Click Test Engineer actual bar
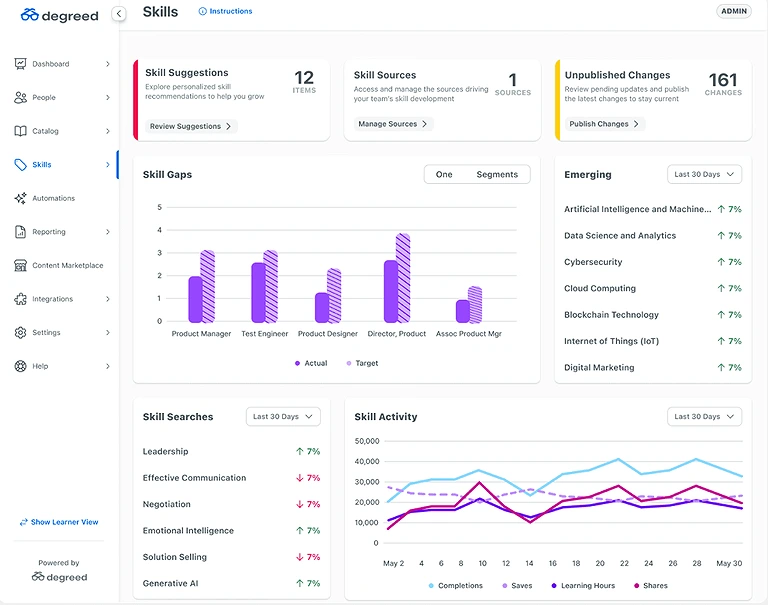This screenshot has width=768, height=605. tap(258, 293)
